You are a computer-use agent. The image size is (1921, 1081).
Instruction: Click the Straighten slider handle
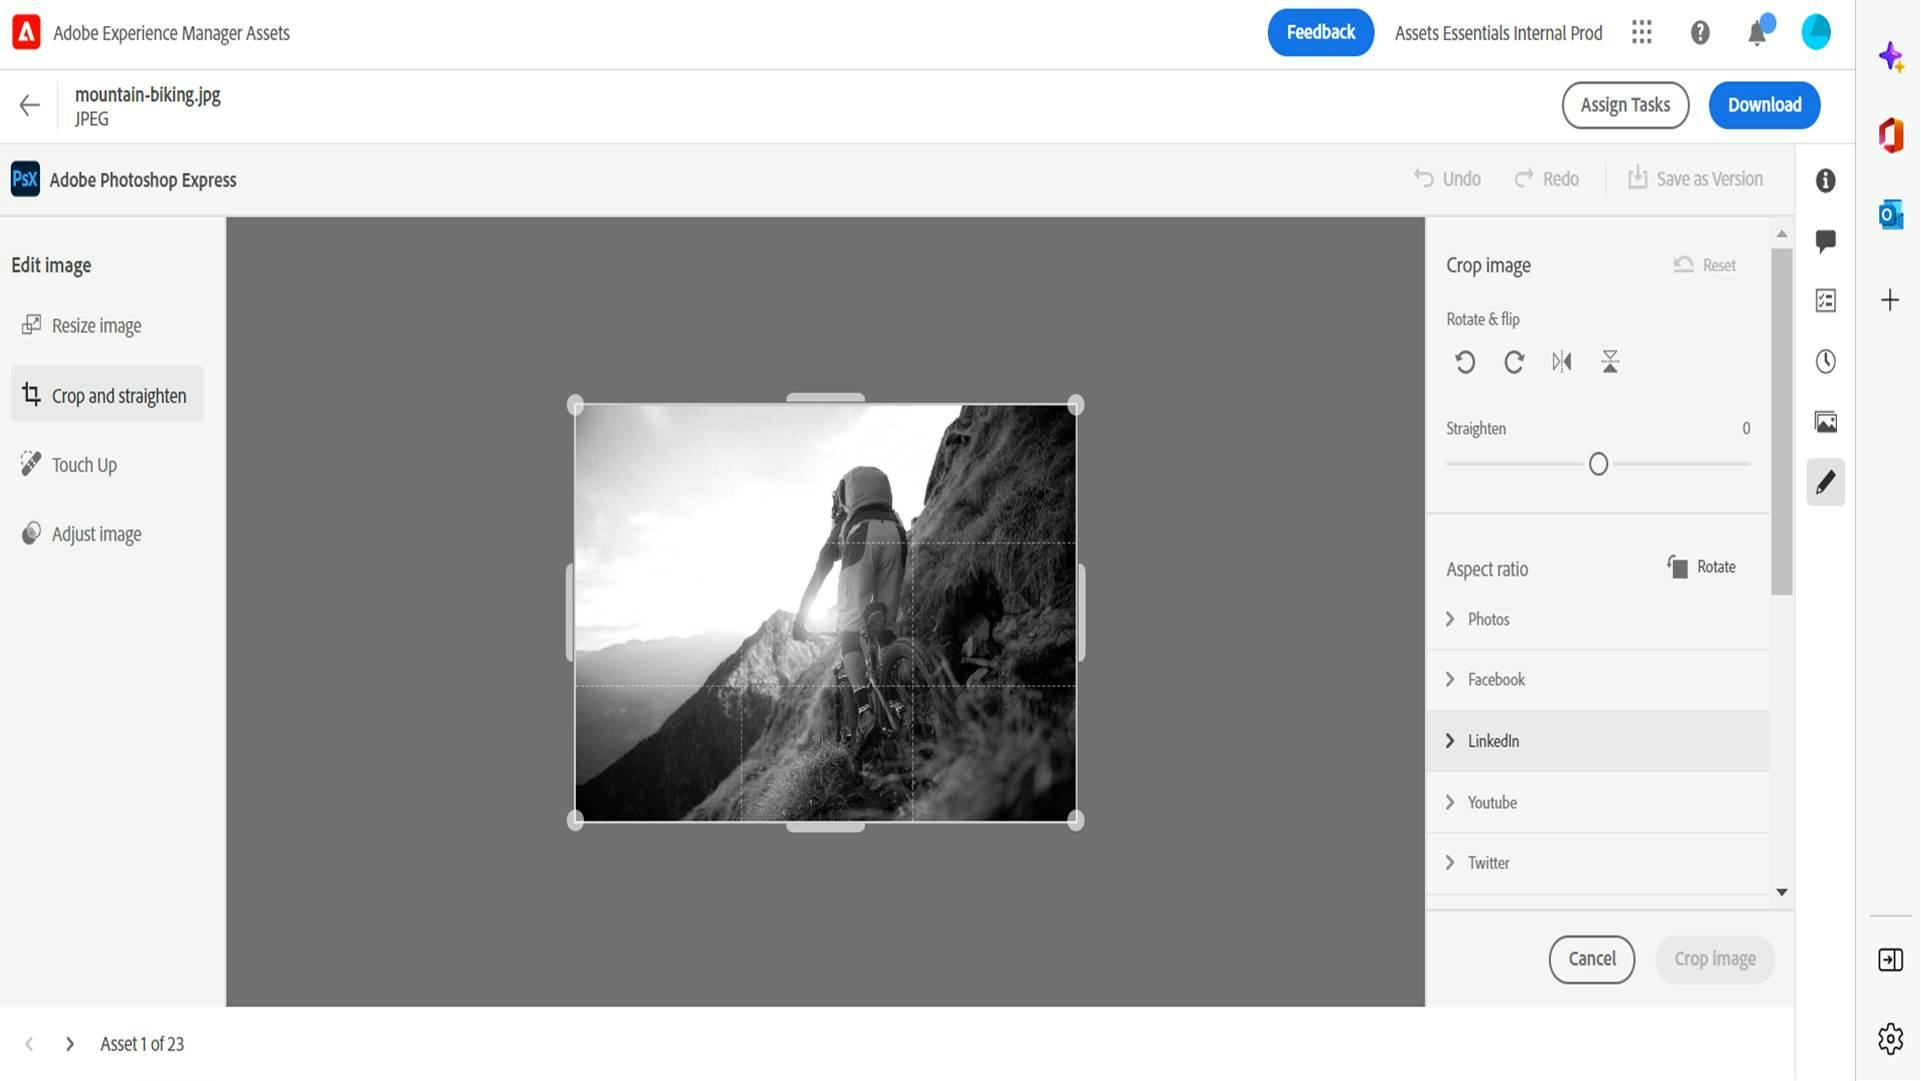coord(1598,465)
